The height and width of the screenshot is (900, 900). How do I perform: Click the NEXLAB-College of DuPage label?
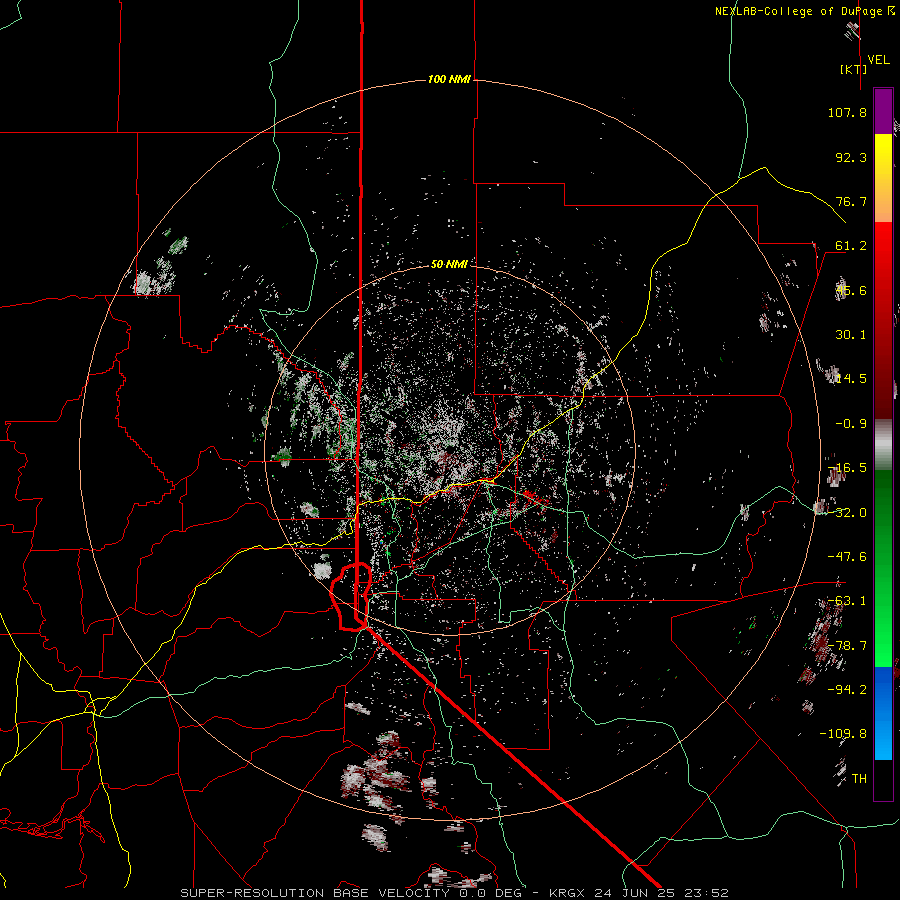[805, 11]
